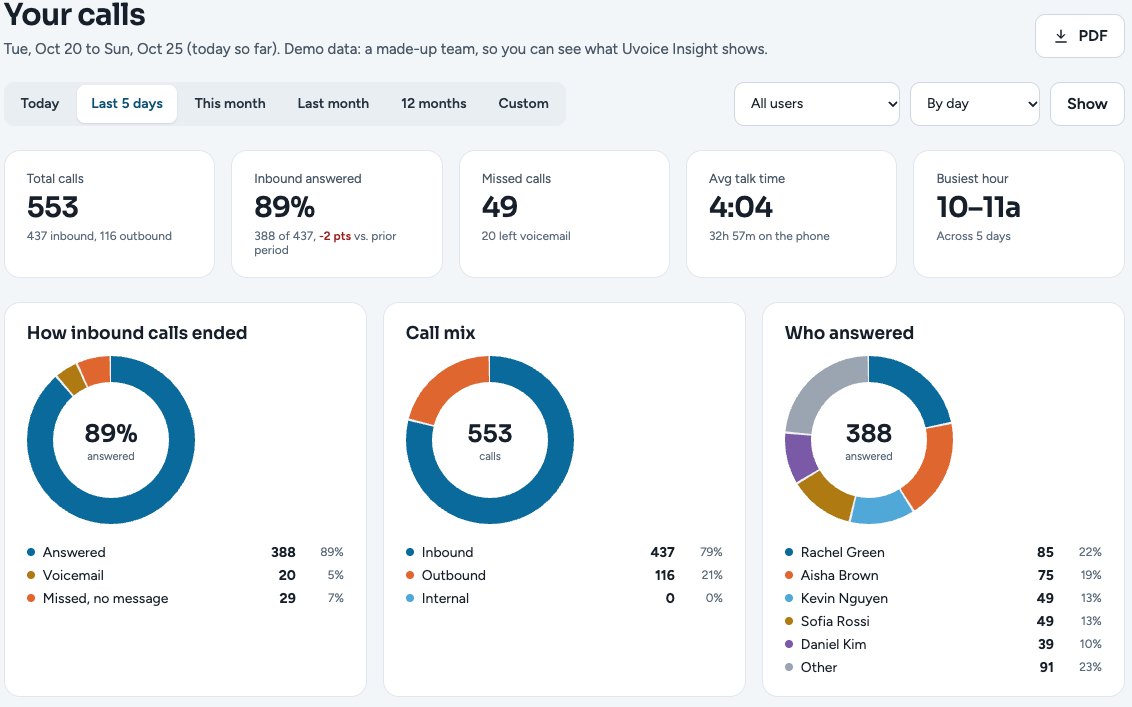Screen dimensions: 1132x707
Task: Click the '20 left voicemail' subtext
Action: click(526, 236)
